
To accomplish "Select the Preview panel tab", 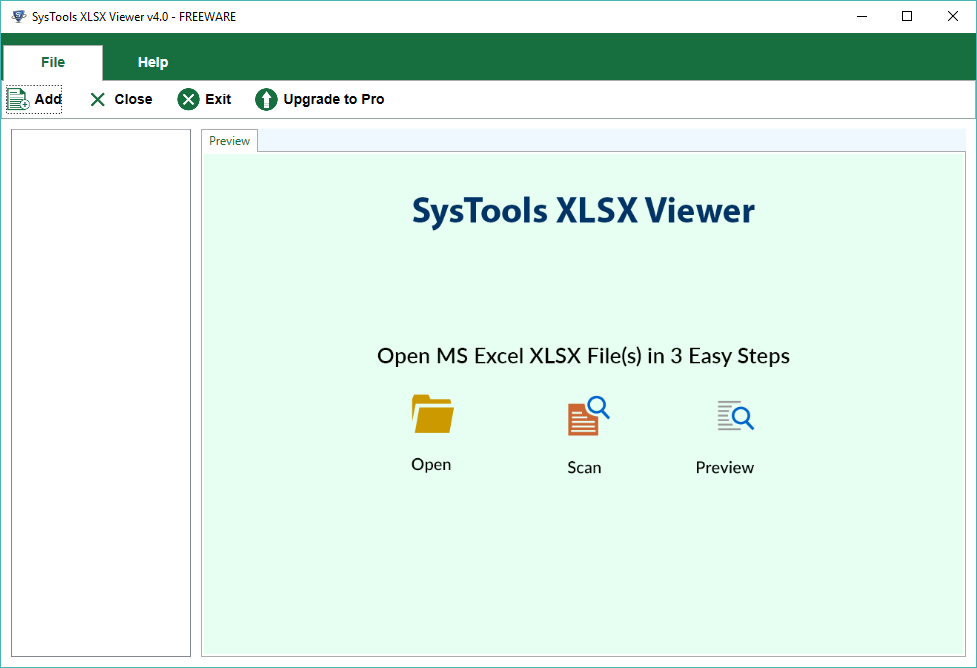I will pyautogui.click(x=229, y=141).
